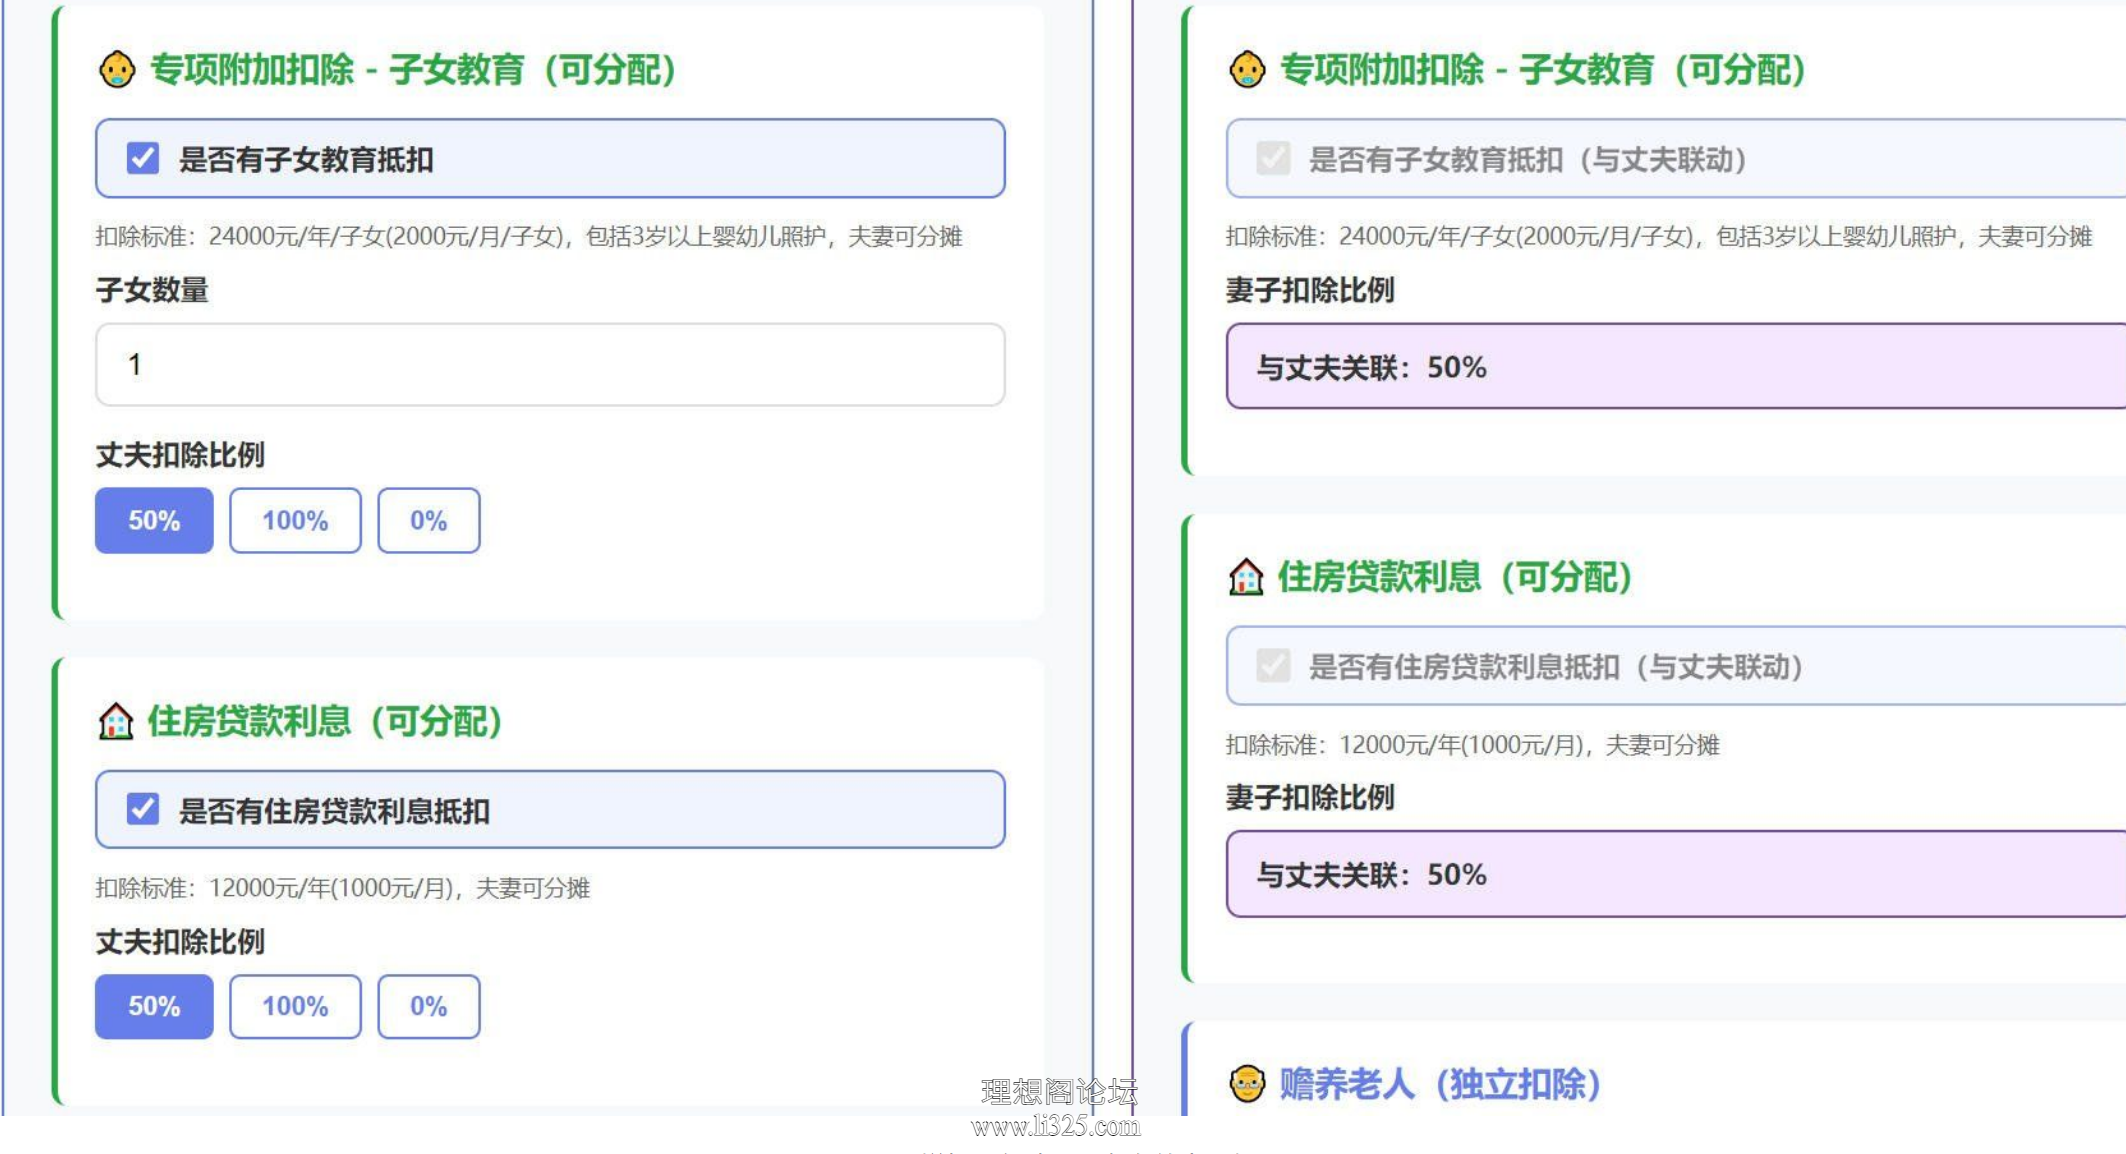
Task: Toggle 是否有住房贷款利息抵扣 checkbox
Action: coord(143,809)
